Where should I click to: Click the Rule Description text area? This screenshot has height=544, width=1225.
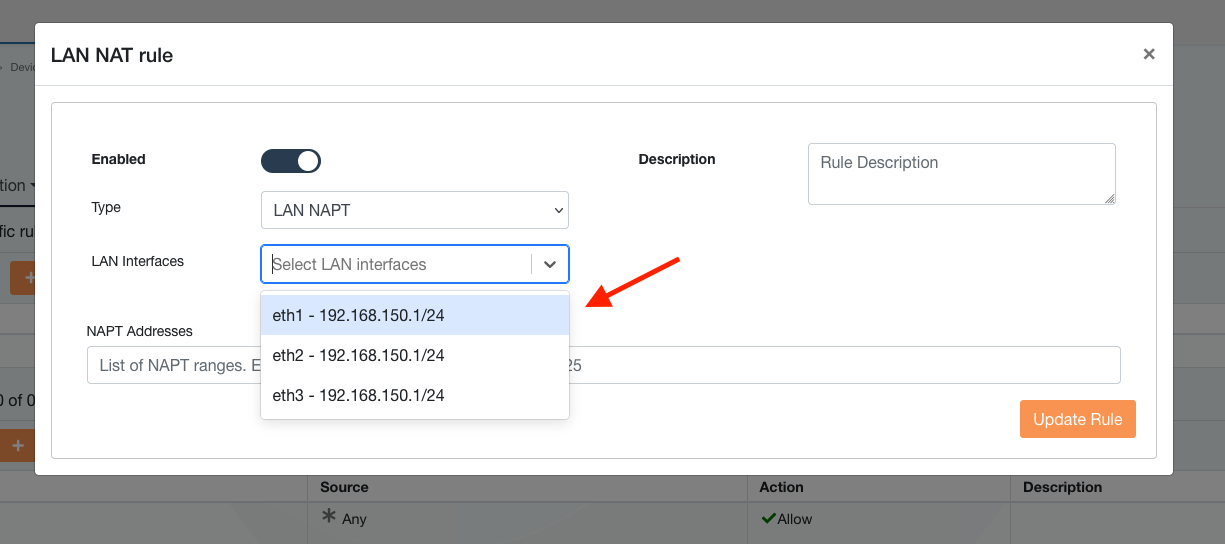tap(960, 174)
